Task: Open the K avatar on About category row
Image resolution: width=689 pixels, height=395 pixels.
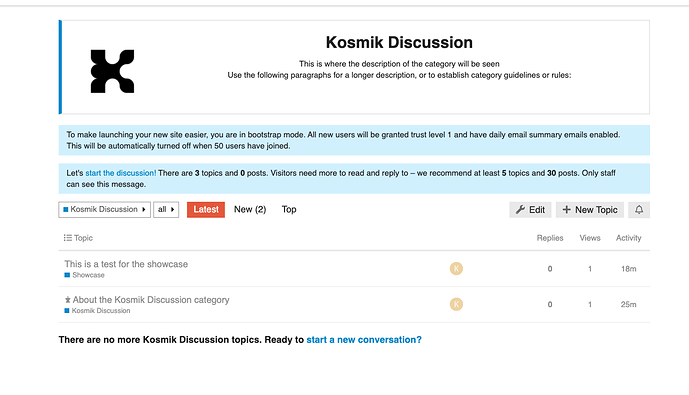Action: [456, 304]
